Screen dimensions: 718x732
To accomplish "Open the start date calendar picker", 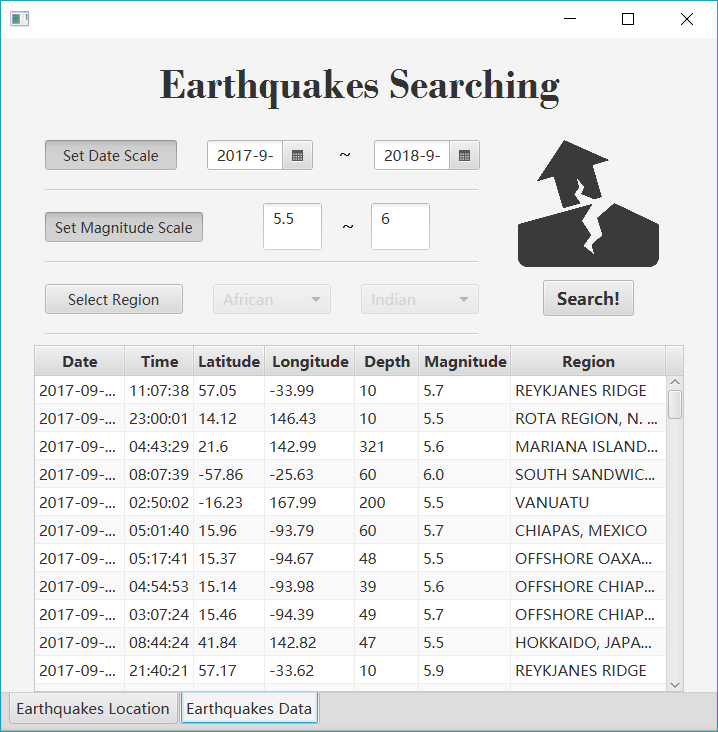I will point(297,155).
